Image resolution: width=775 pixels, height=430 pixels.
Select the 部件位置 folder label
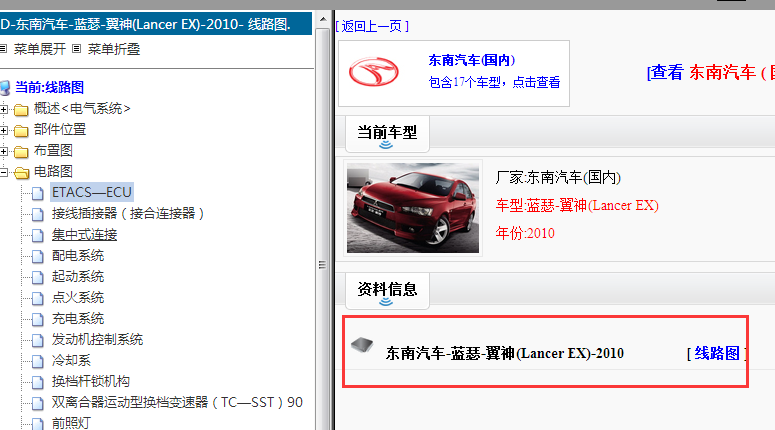[x=60, y=129]
